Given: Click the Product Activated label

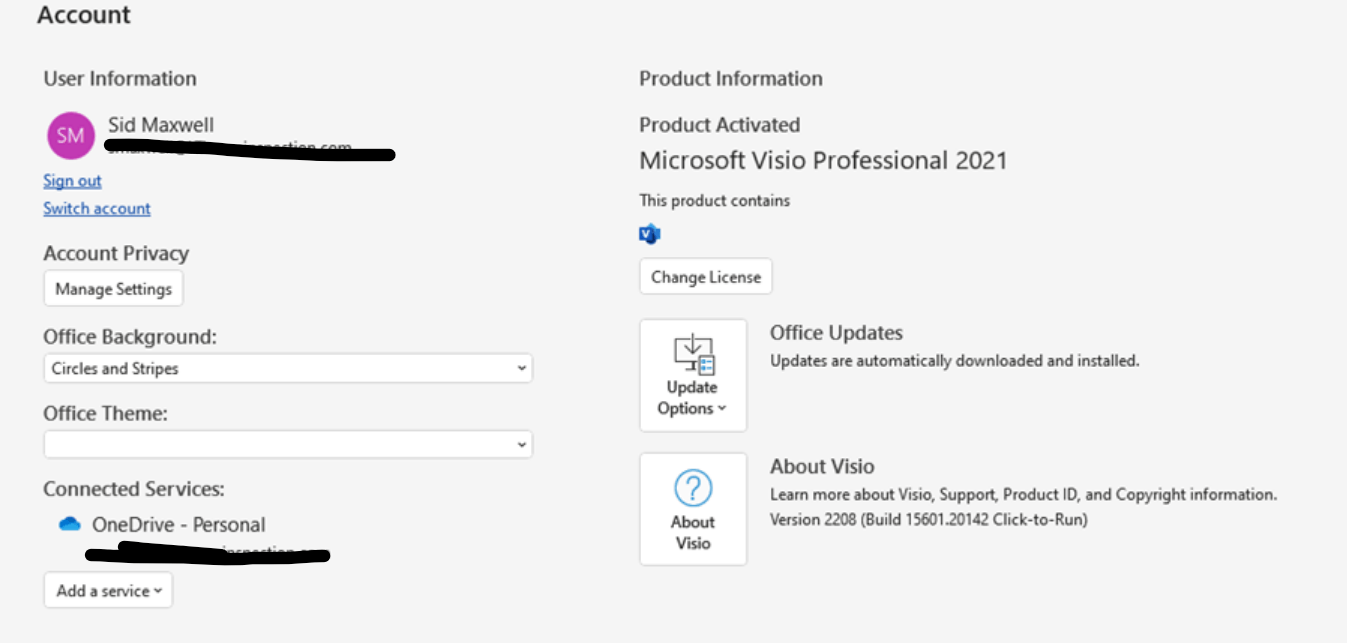Looking at the screenshot, I should click(x=720, y=125).
